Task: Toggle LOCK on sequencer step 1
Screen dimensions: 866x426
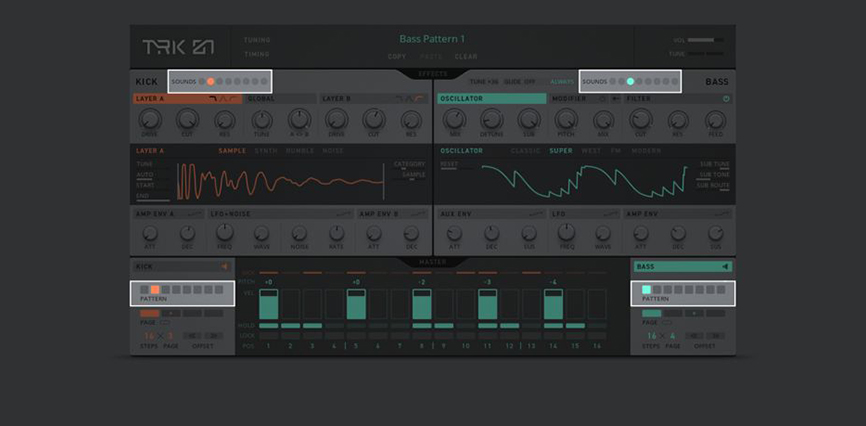Action: (x=268, y=335)
